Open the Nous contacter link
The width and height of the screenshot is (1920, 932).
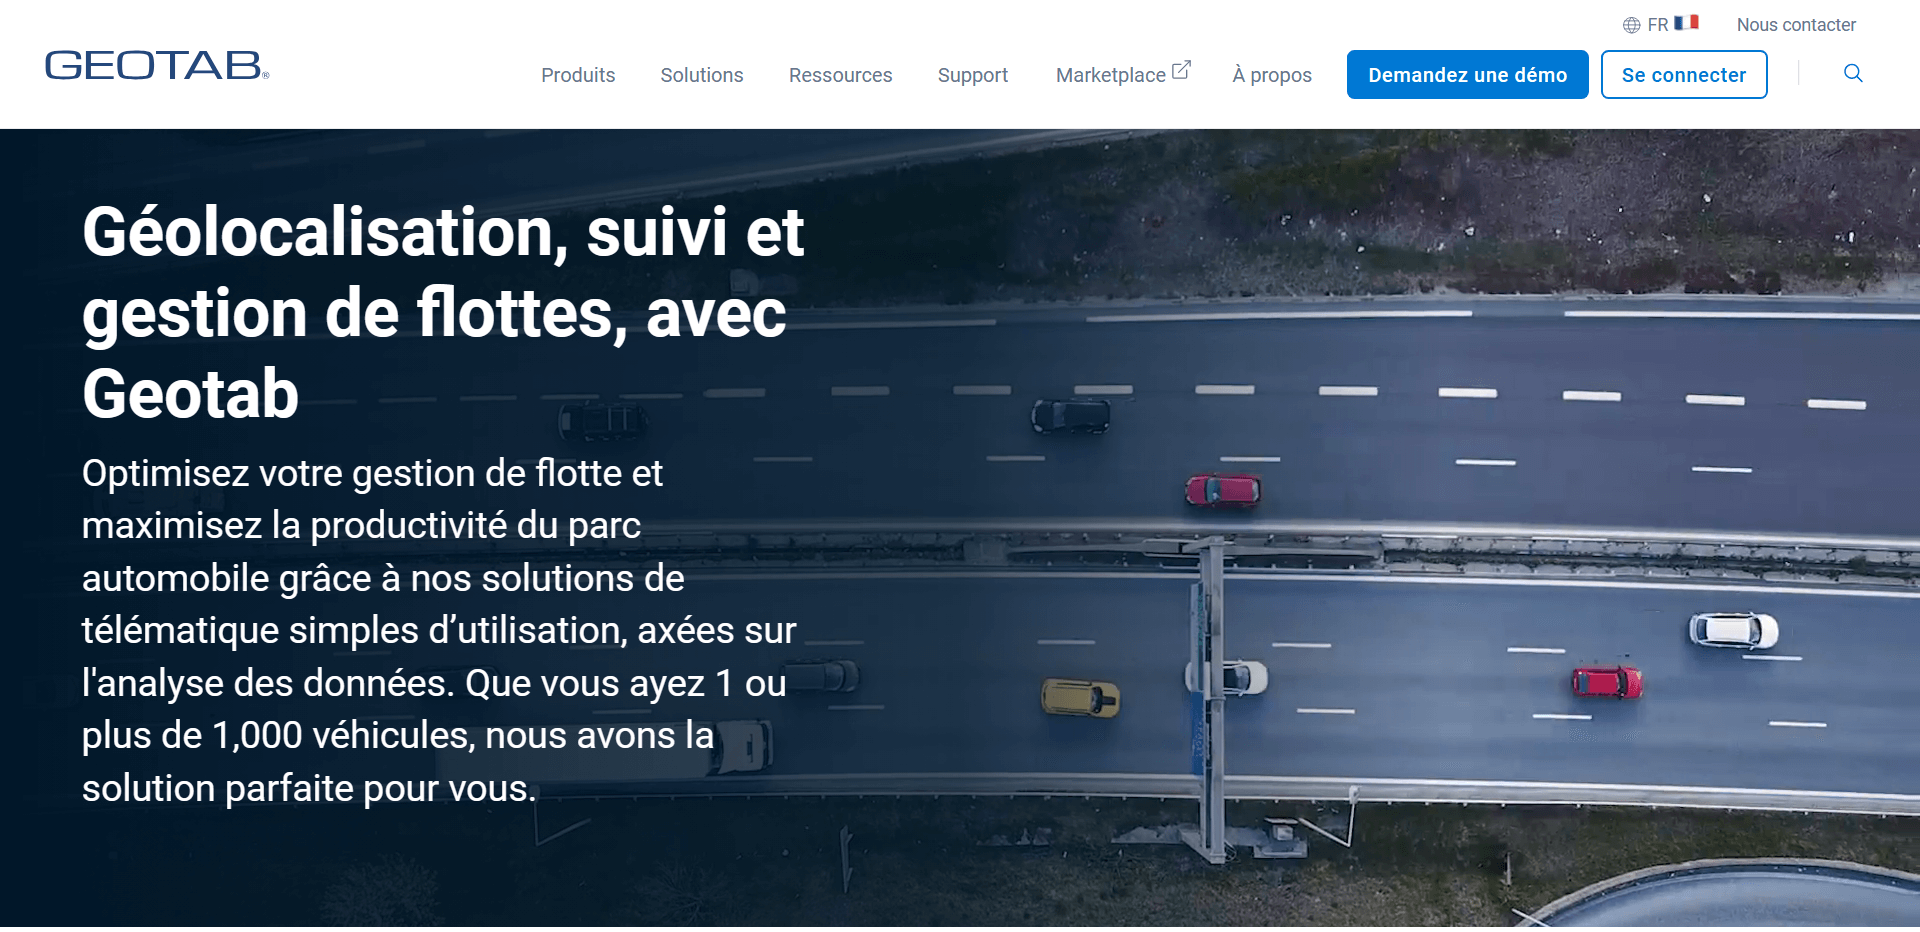pyautogui.click(x=1796, y=25)
